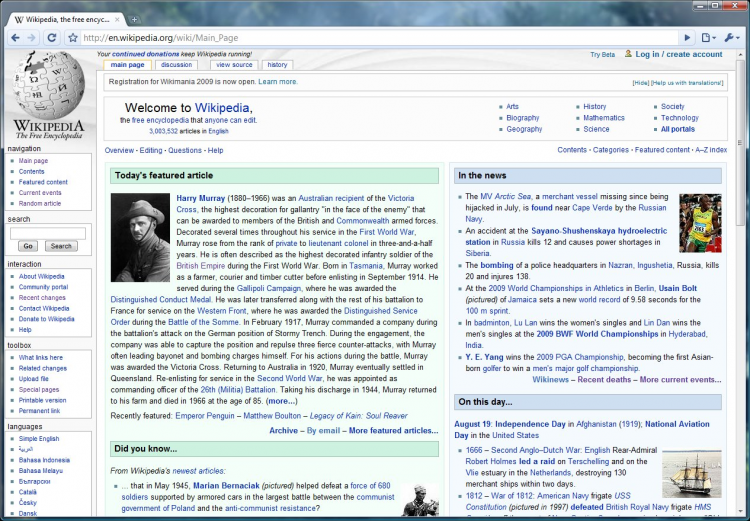Open the history tab
750x521 pixels.
(277, 65)
